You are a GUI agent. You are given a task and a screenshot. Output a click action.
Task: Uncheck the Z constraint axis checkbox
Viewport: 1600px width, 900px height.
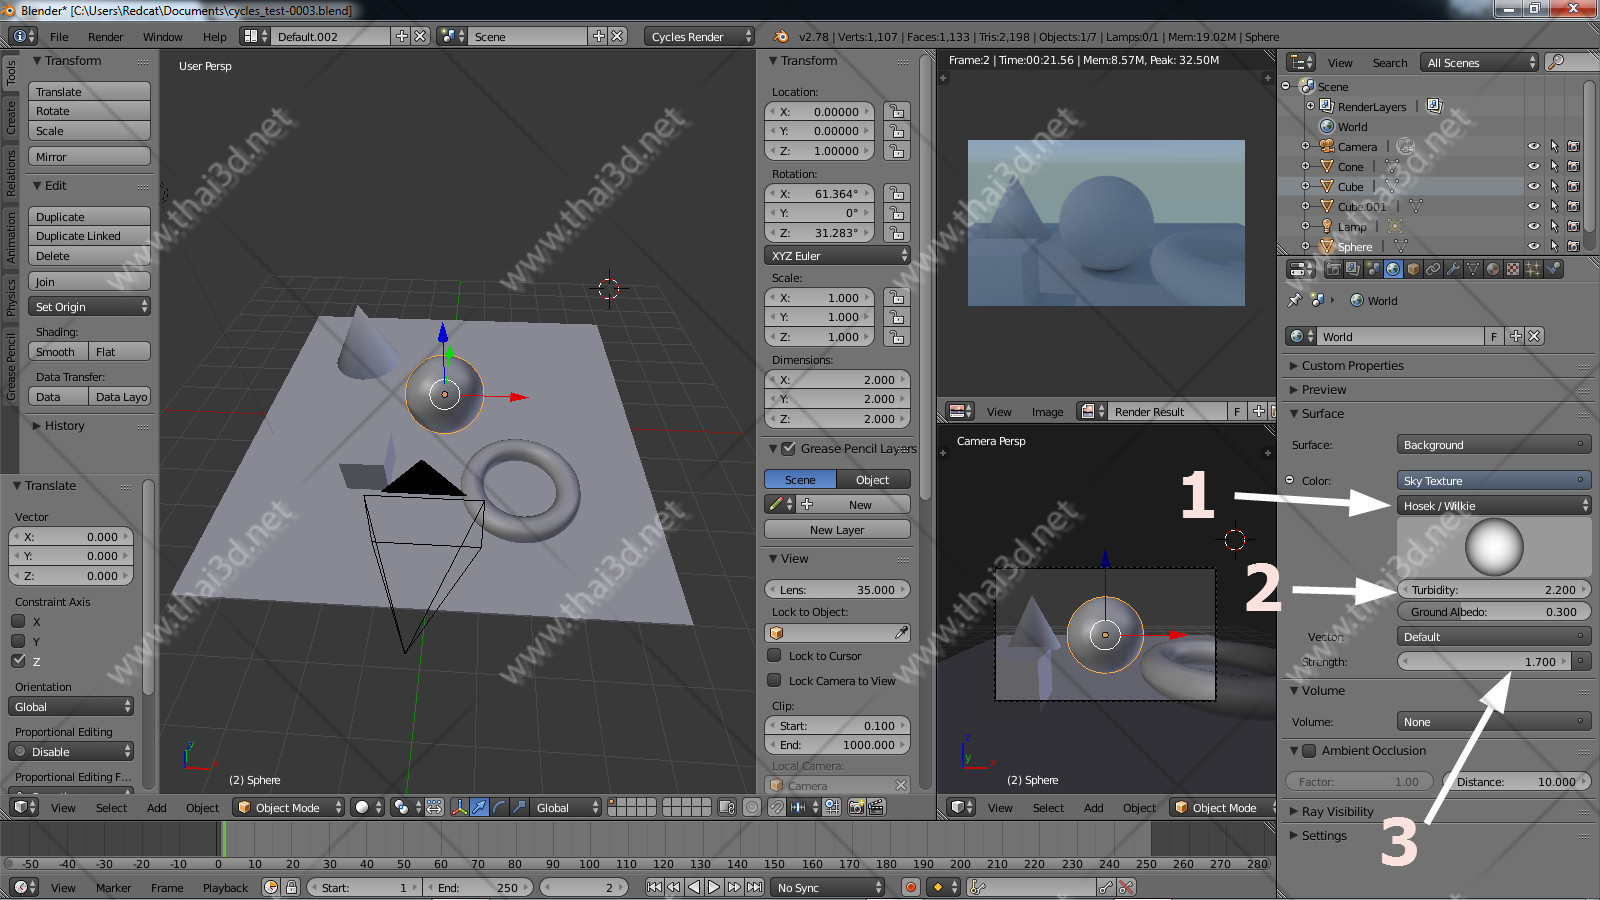coord(18,661)
